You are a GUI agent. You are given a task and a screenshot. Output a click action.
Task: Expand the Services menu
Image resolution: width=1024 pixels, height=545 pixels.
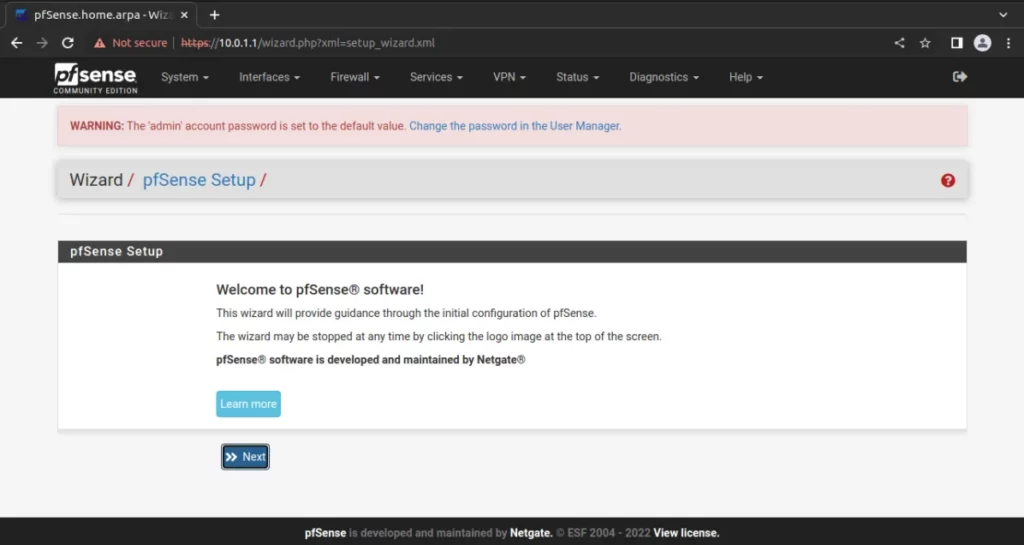[436, 77]
